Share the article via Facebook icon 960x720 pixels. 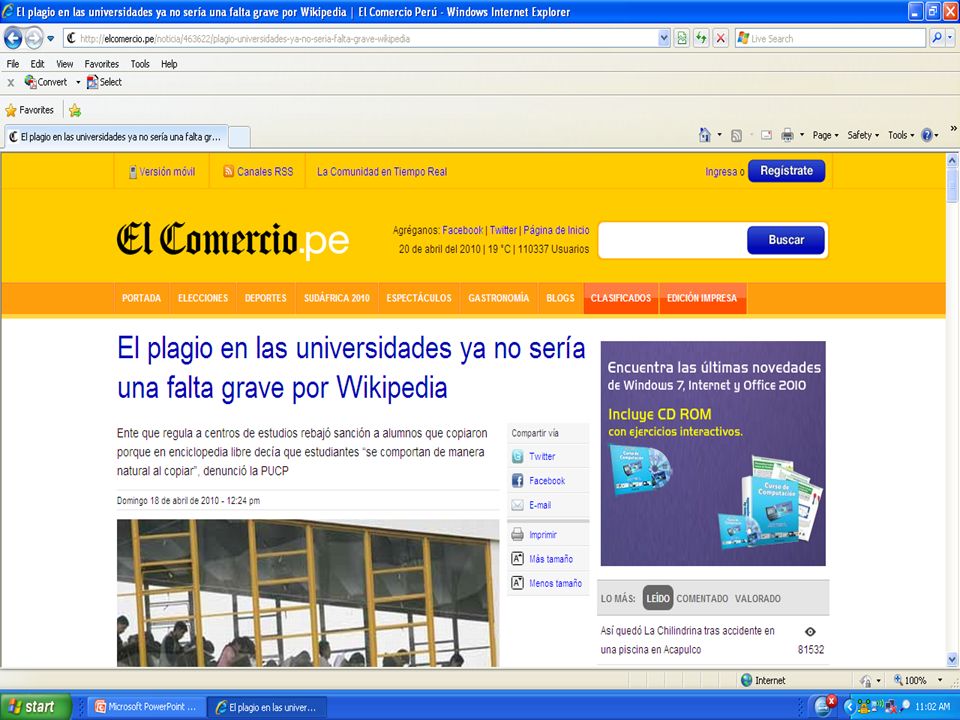point(517,481)
